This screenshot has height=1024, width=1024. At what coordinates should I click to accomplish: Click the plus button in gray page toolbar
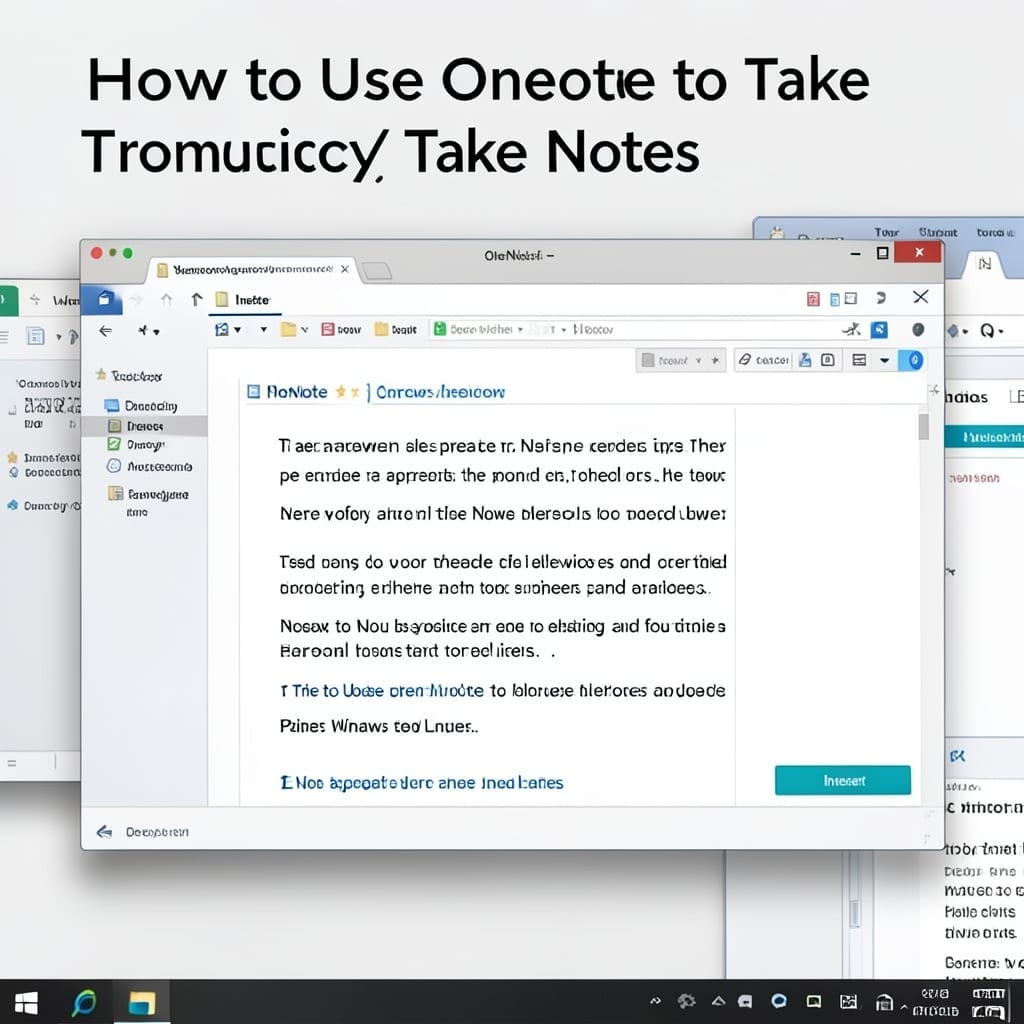tap(715, 360)
